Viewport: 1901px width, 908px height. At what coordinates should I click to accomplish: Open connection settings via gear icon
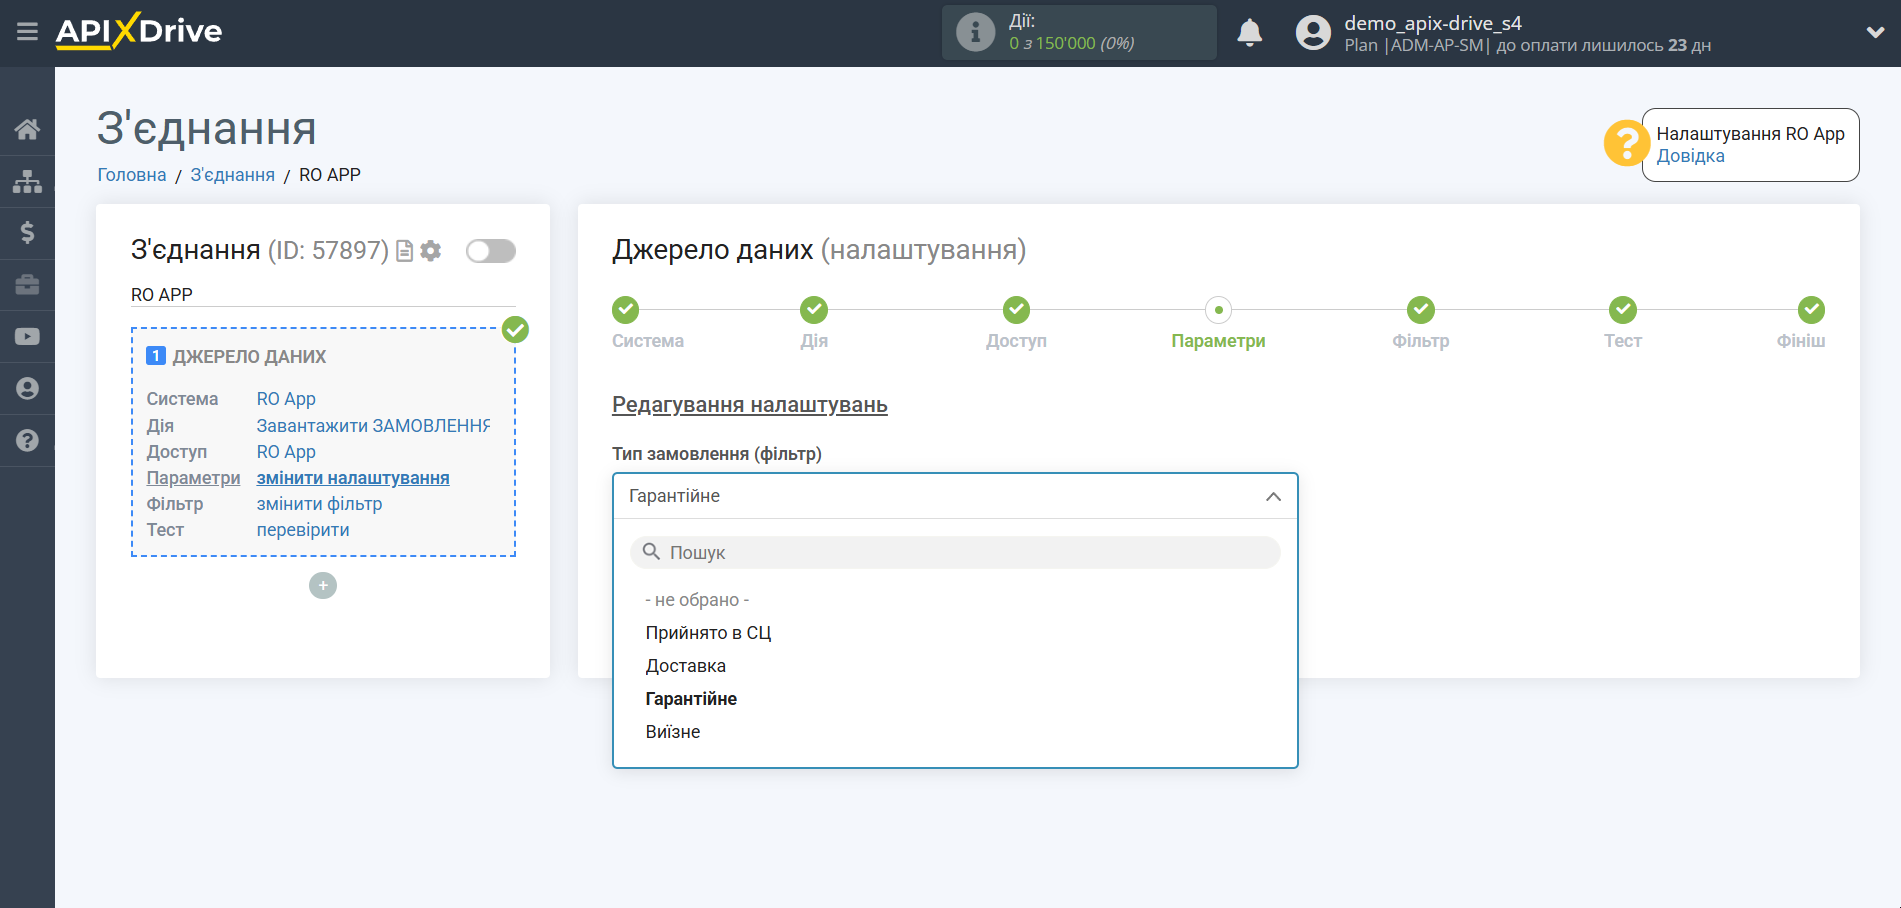pyautogui.click(x=430, y=250)
